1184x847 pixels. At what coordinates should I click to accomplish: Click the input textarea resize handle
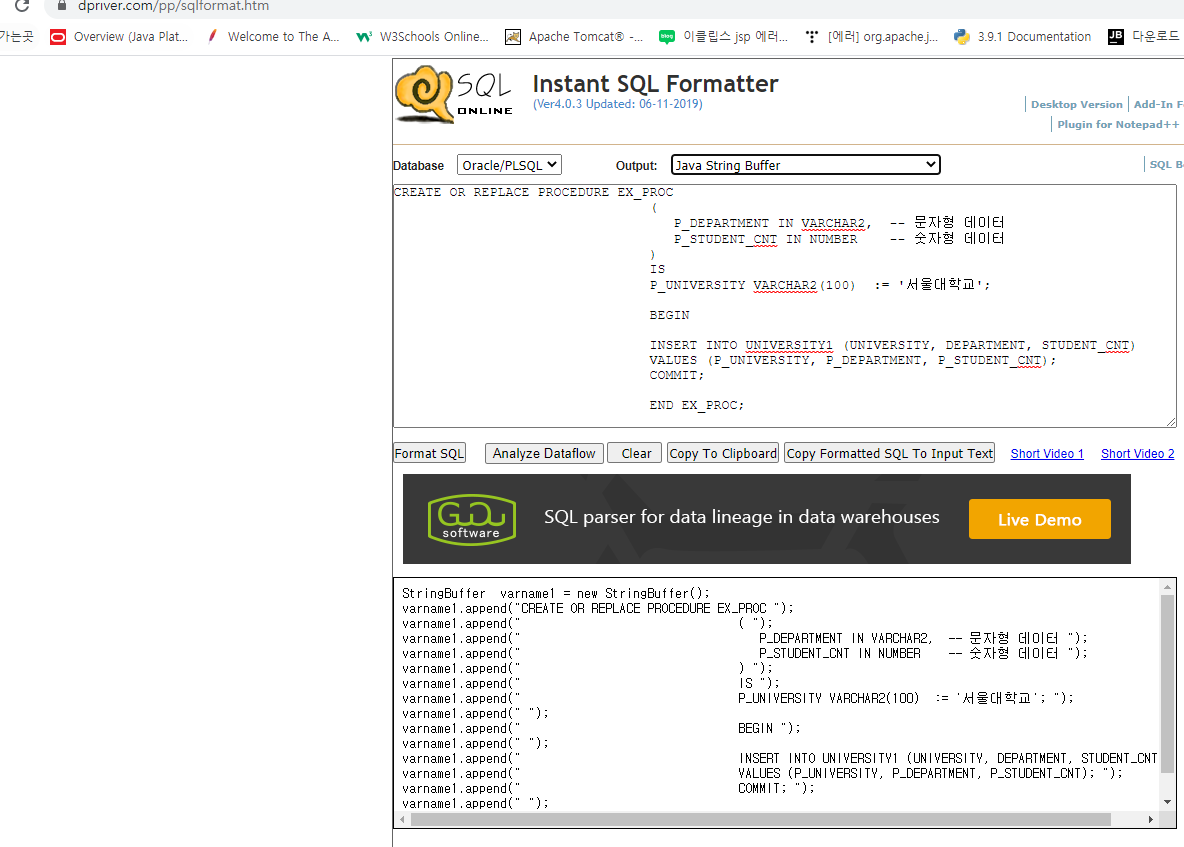pos(1170,421)
